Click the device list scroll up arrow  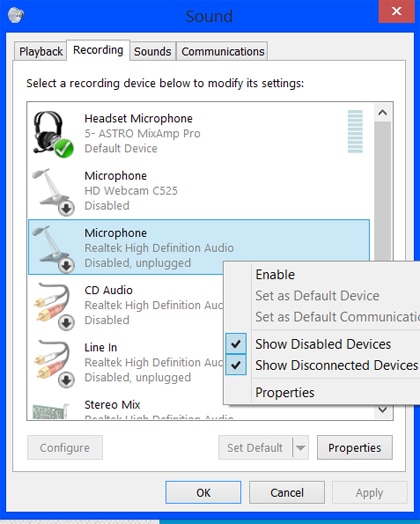coord(383,113)
